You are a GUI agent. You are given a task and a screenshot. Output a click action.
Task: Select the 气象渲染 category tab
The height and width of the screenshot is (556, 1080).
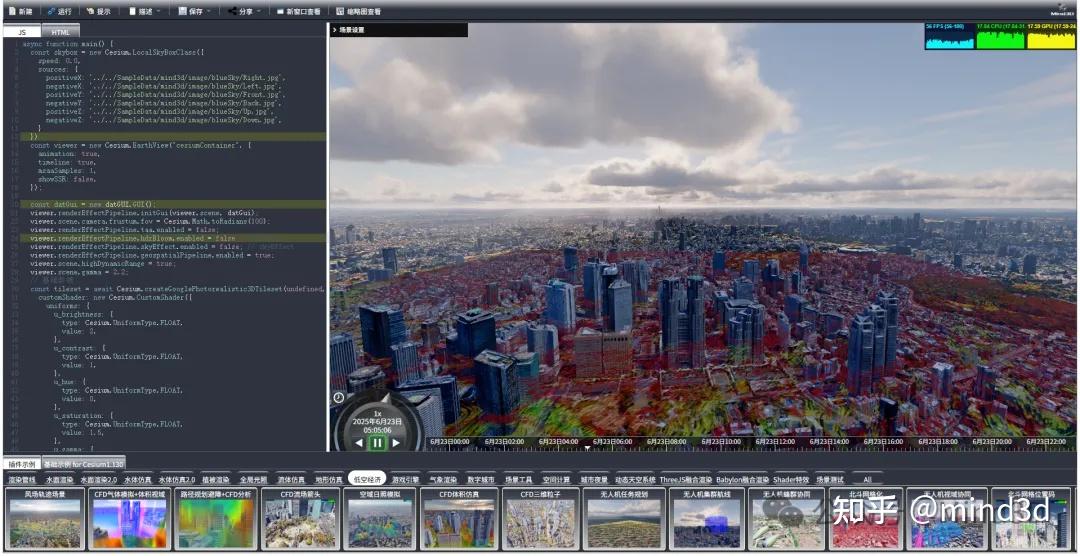443,480
